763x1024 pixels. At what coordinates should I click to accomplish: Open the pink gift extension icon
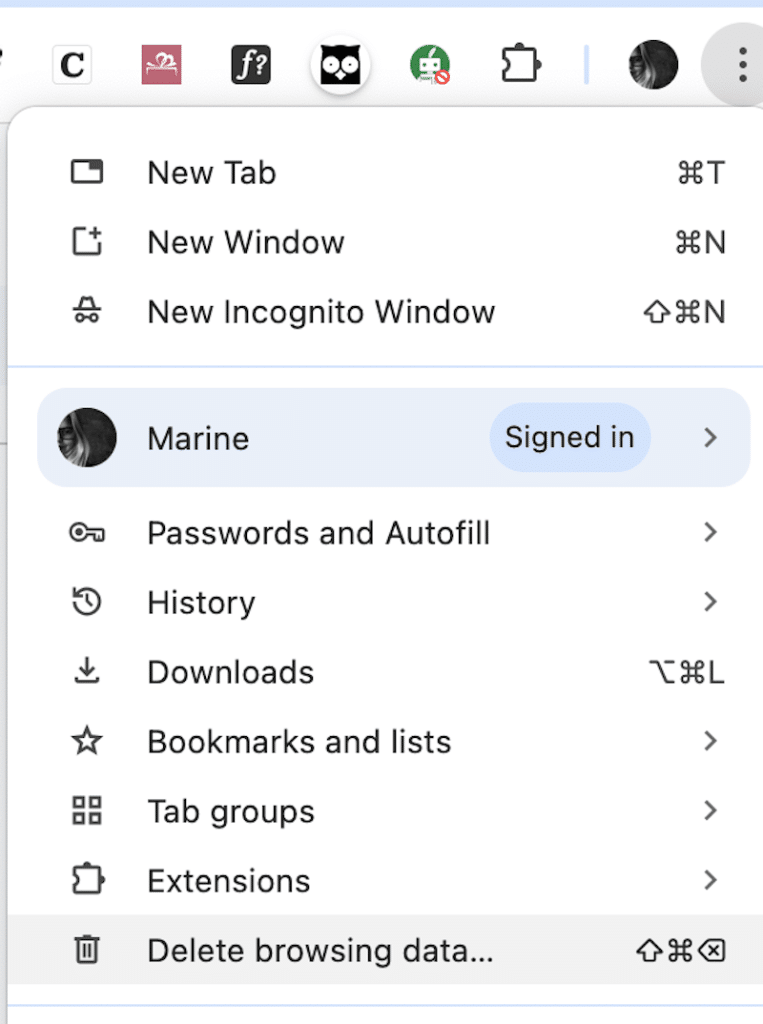click(x=161, y=65)
